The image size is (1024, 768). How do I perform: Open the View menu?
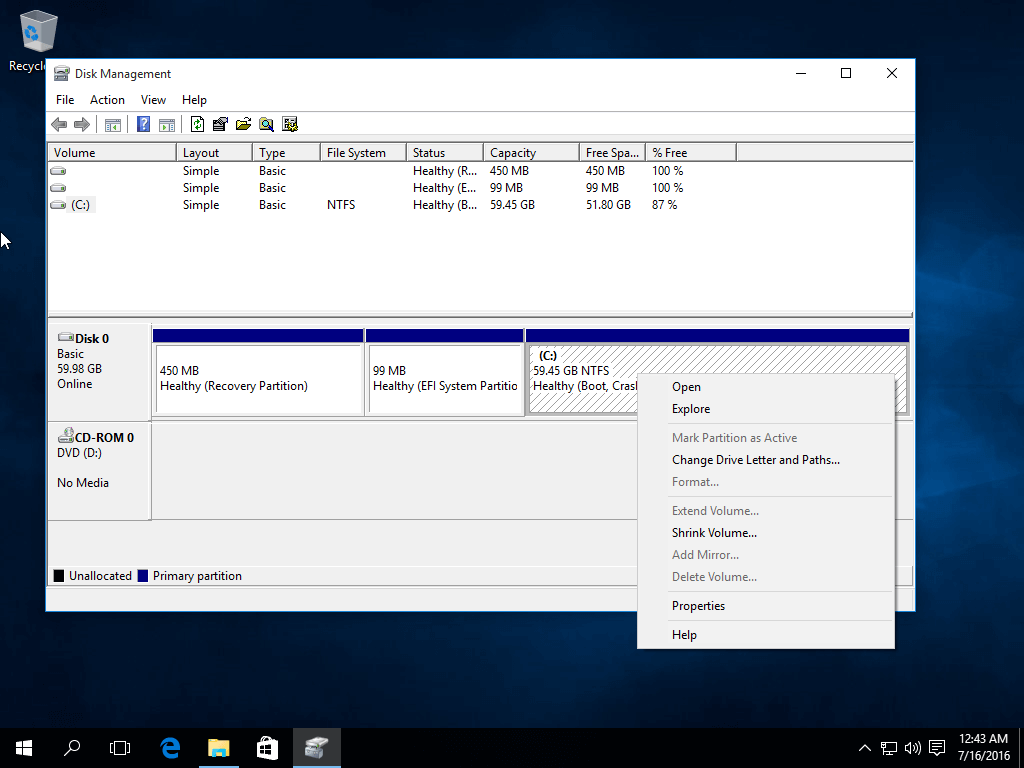coord(153,100)
